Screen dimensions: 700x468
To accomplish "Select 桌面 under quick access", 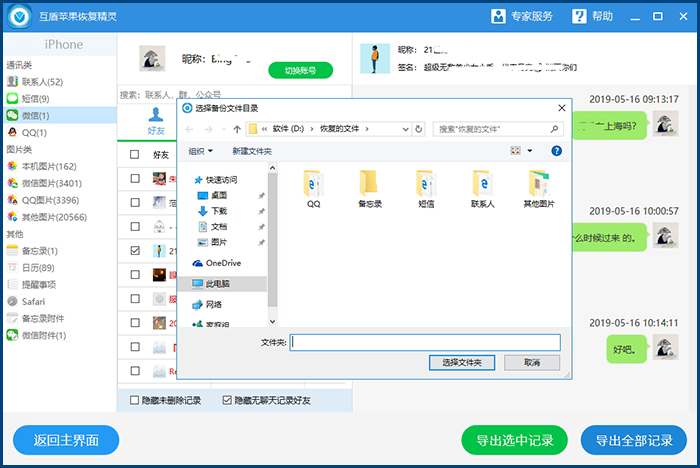I will coord(212,196).
